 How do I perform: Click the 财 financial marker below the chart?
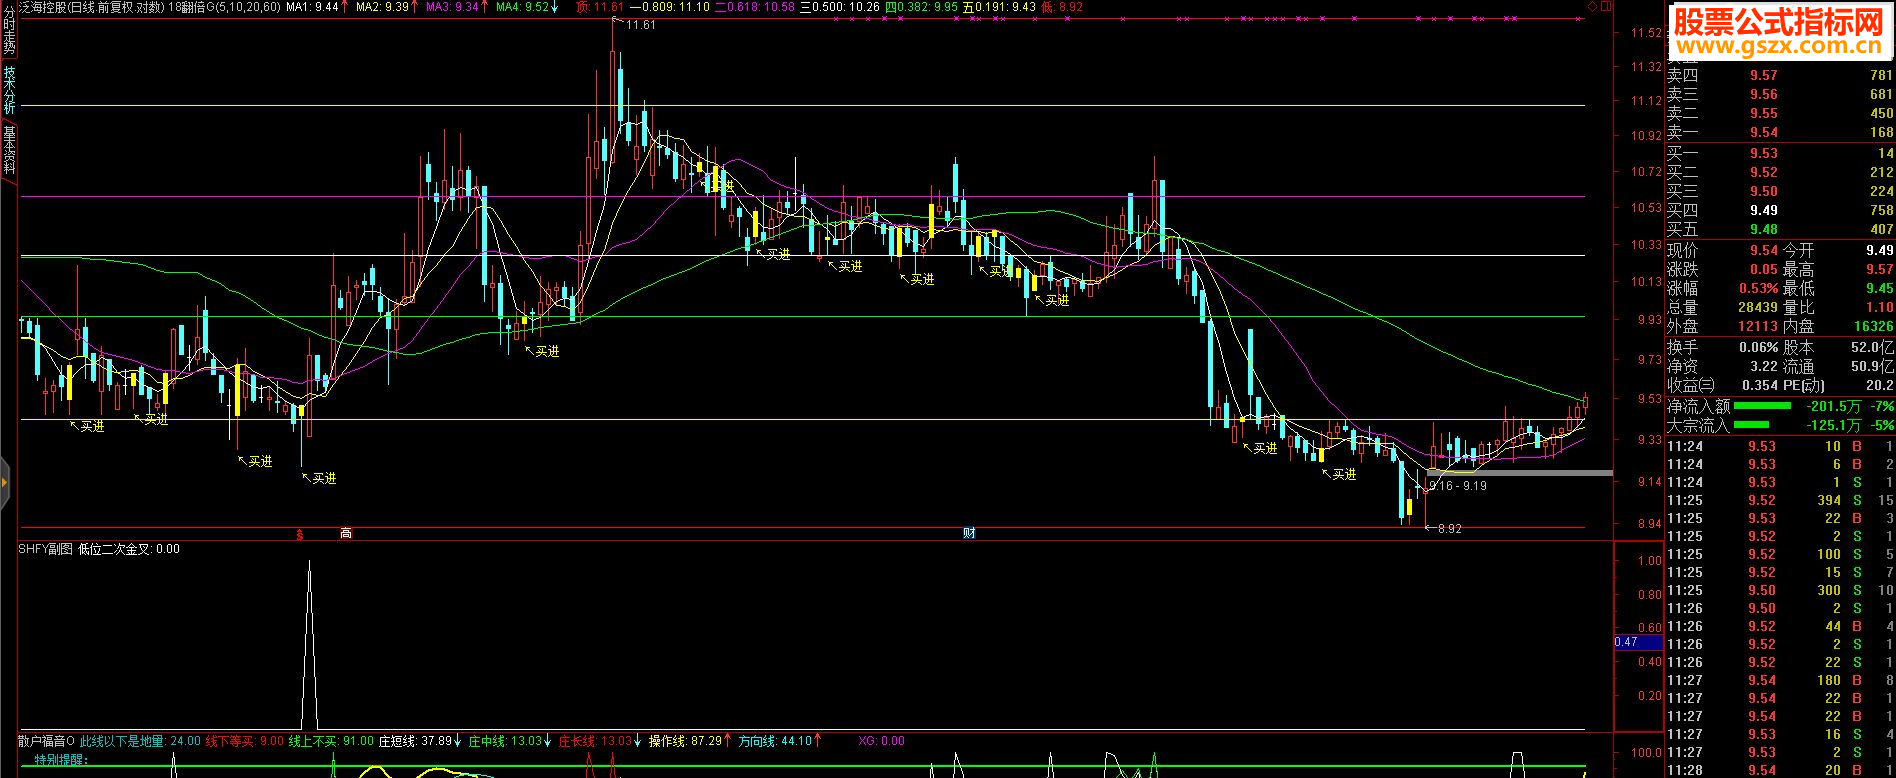(x=969, y=533)
